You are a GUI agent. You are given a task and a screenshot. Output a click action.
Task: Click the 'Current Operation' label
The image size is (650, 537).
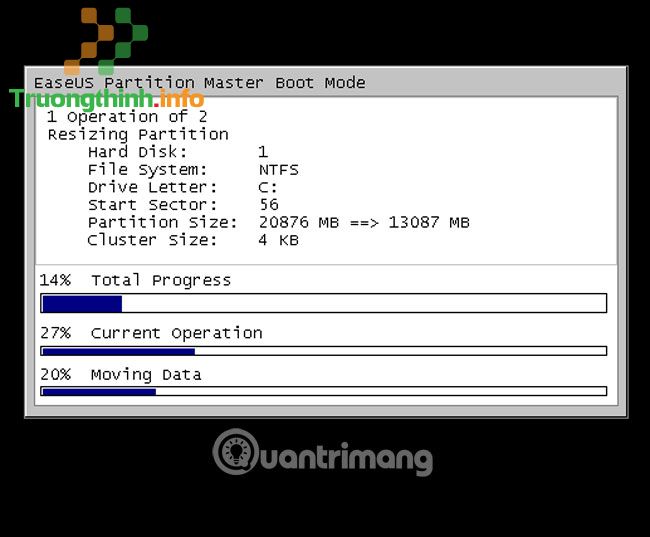point(177,333)
